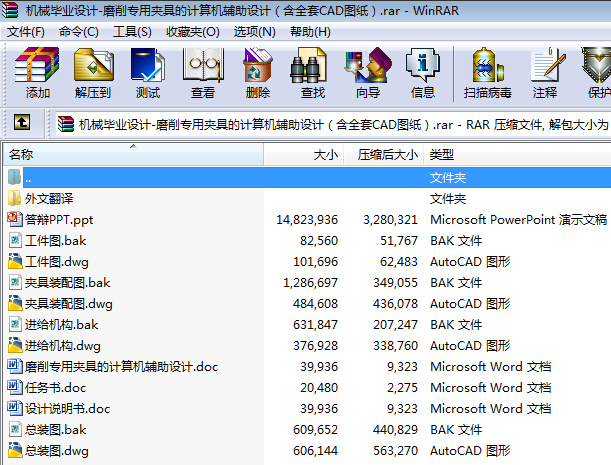Viewport: 611px width, 465px height.
Task: Select file 进给机构.bak
Action: coord(61,325)
